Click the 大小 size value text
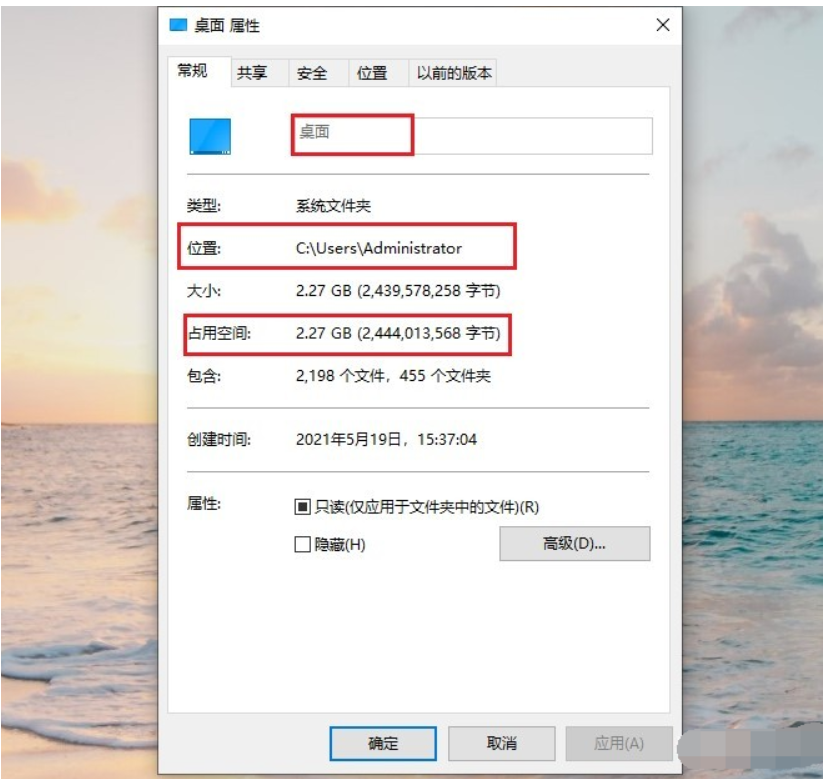Viewport: 825px width, 779px height. (398, 290)
